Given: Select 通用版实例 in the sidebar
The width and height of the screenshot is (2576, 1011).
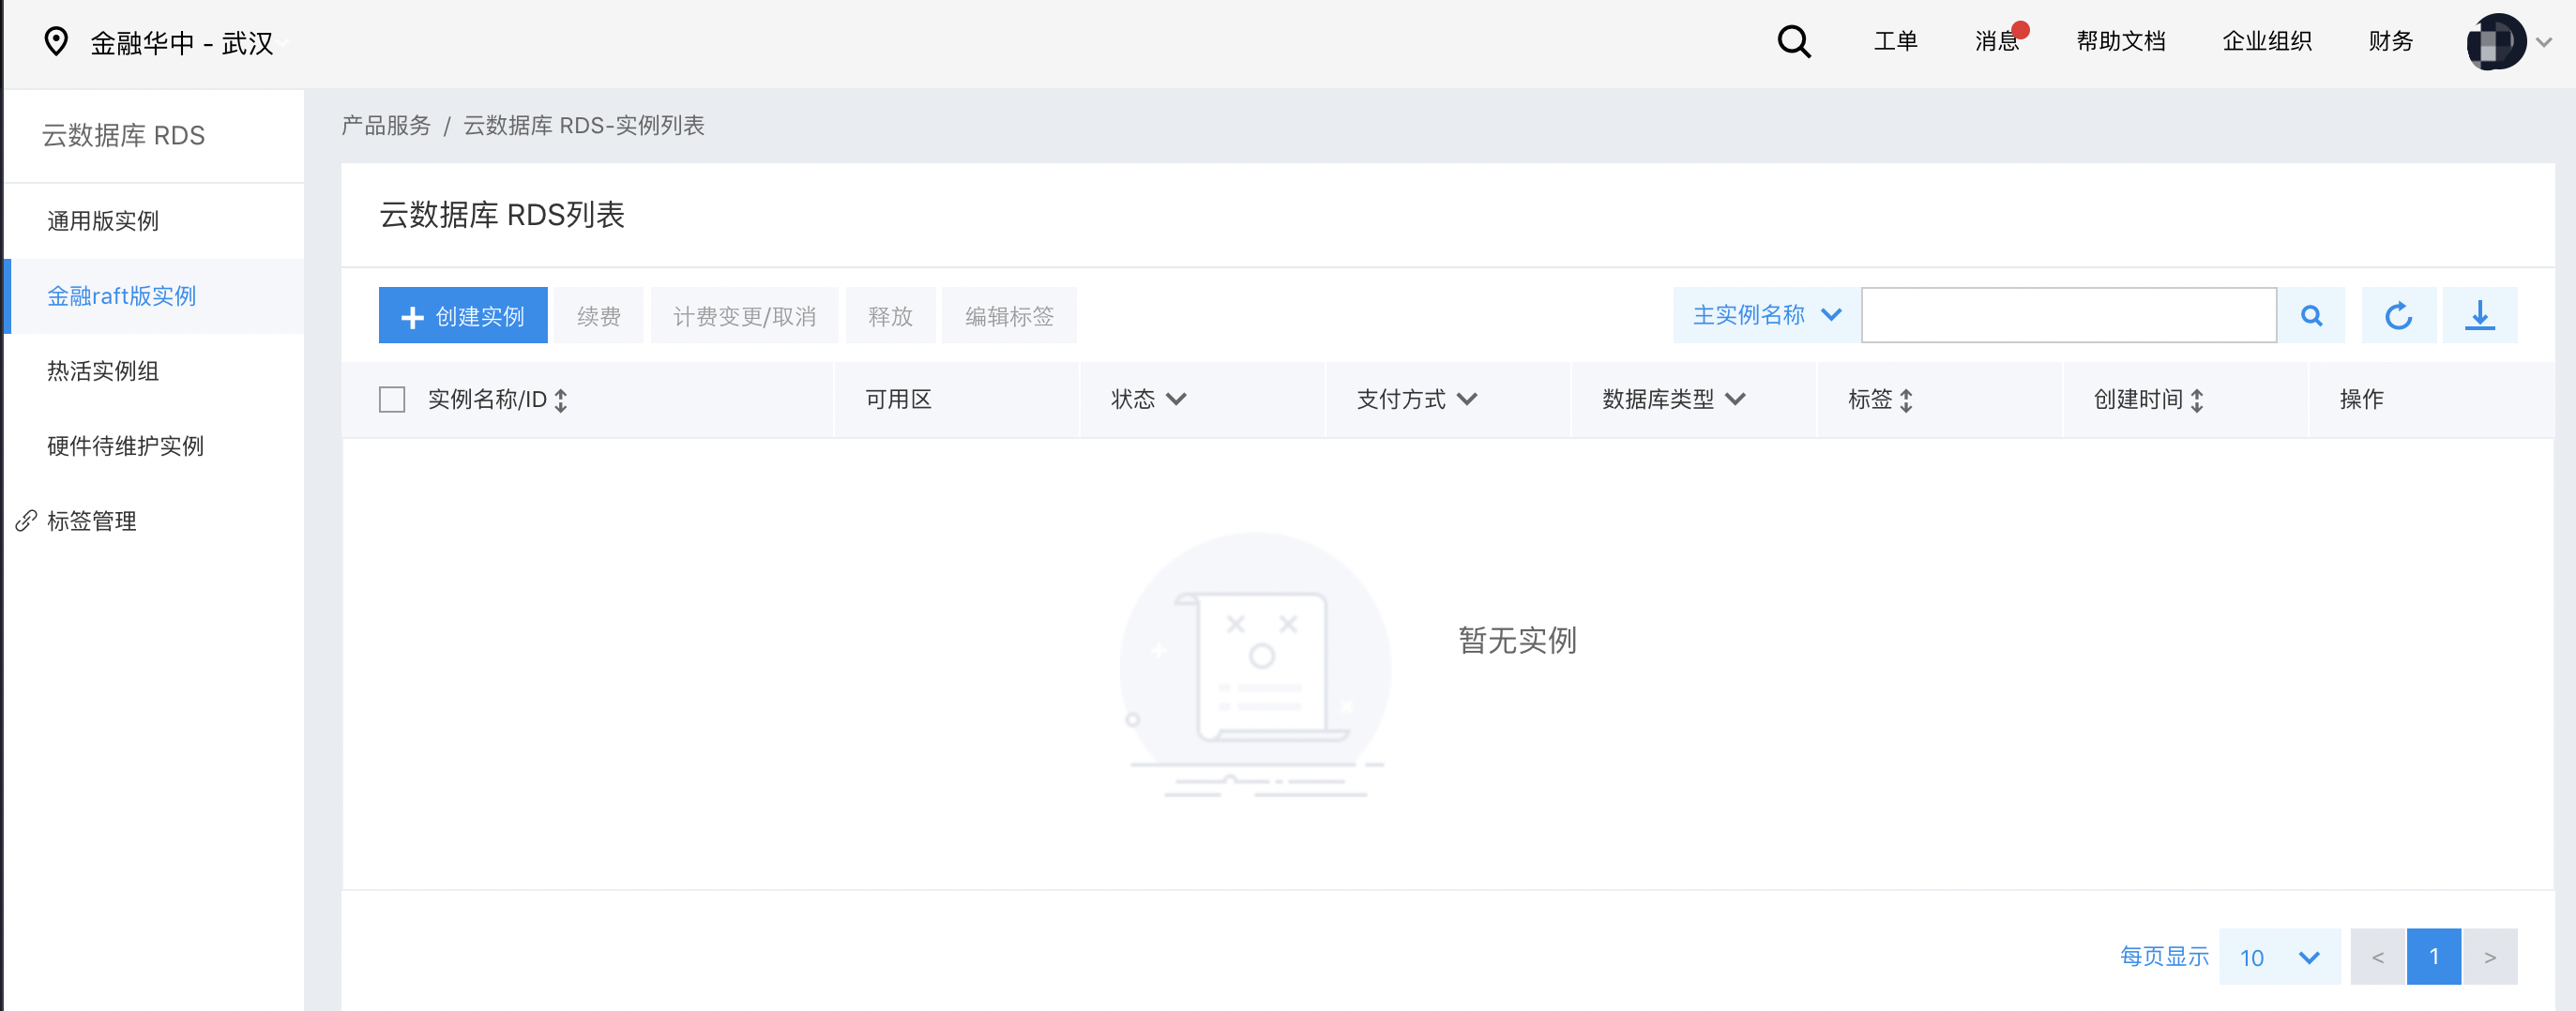Looking at the screenshot, I should coord(155,221).
